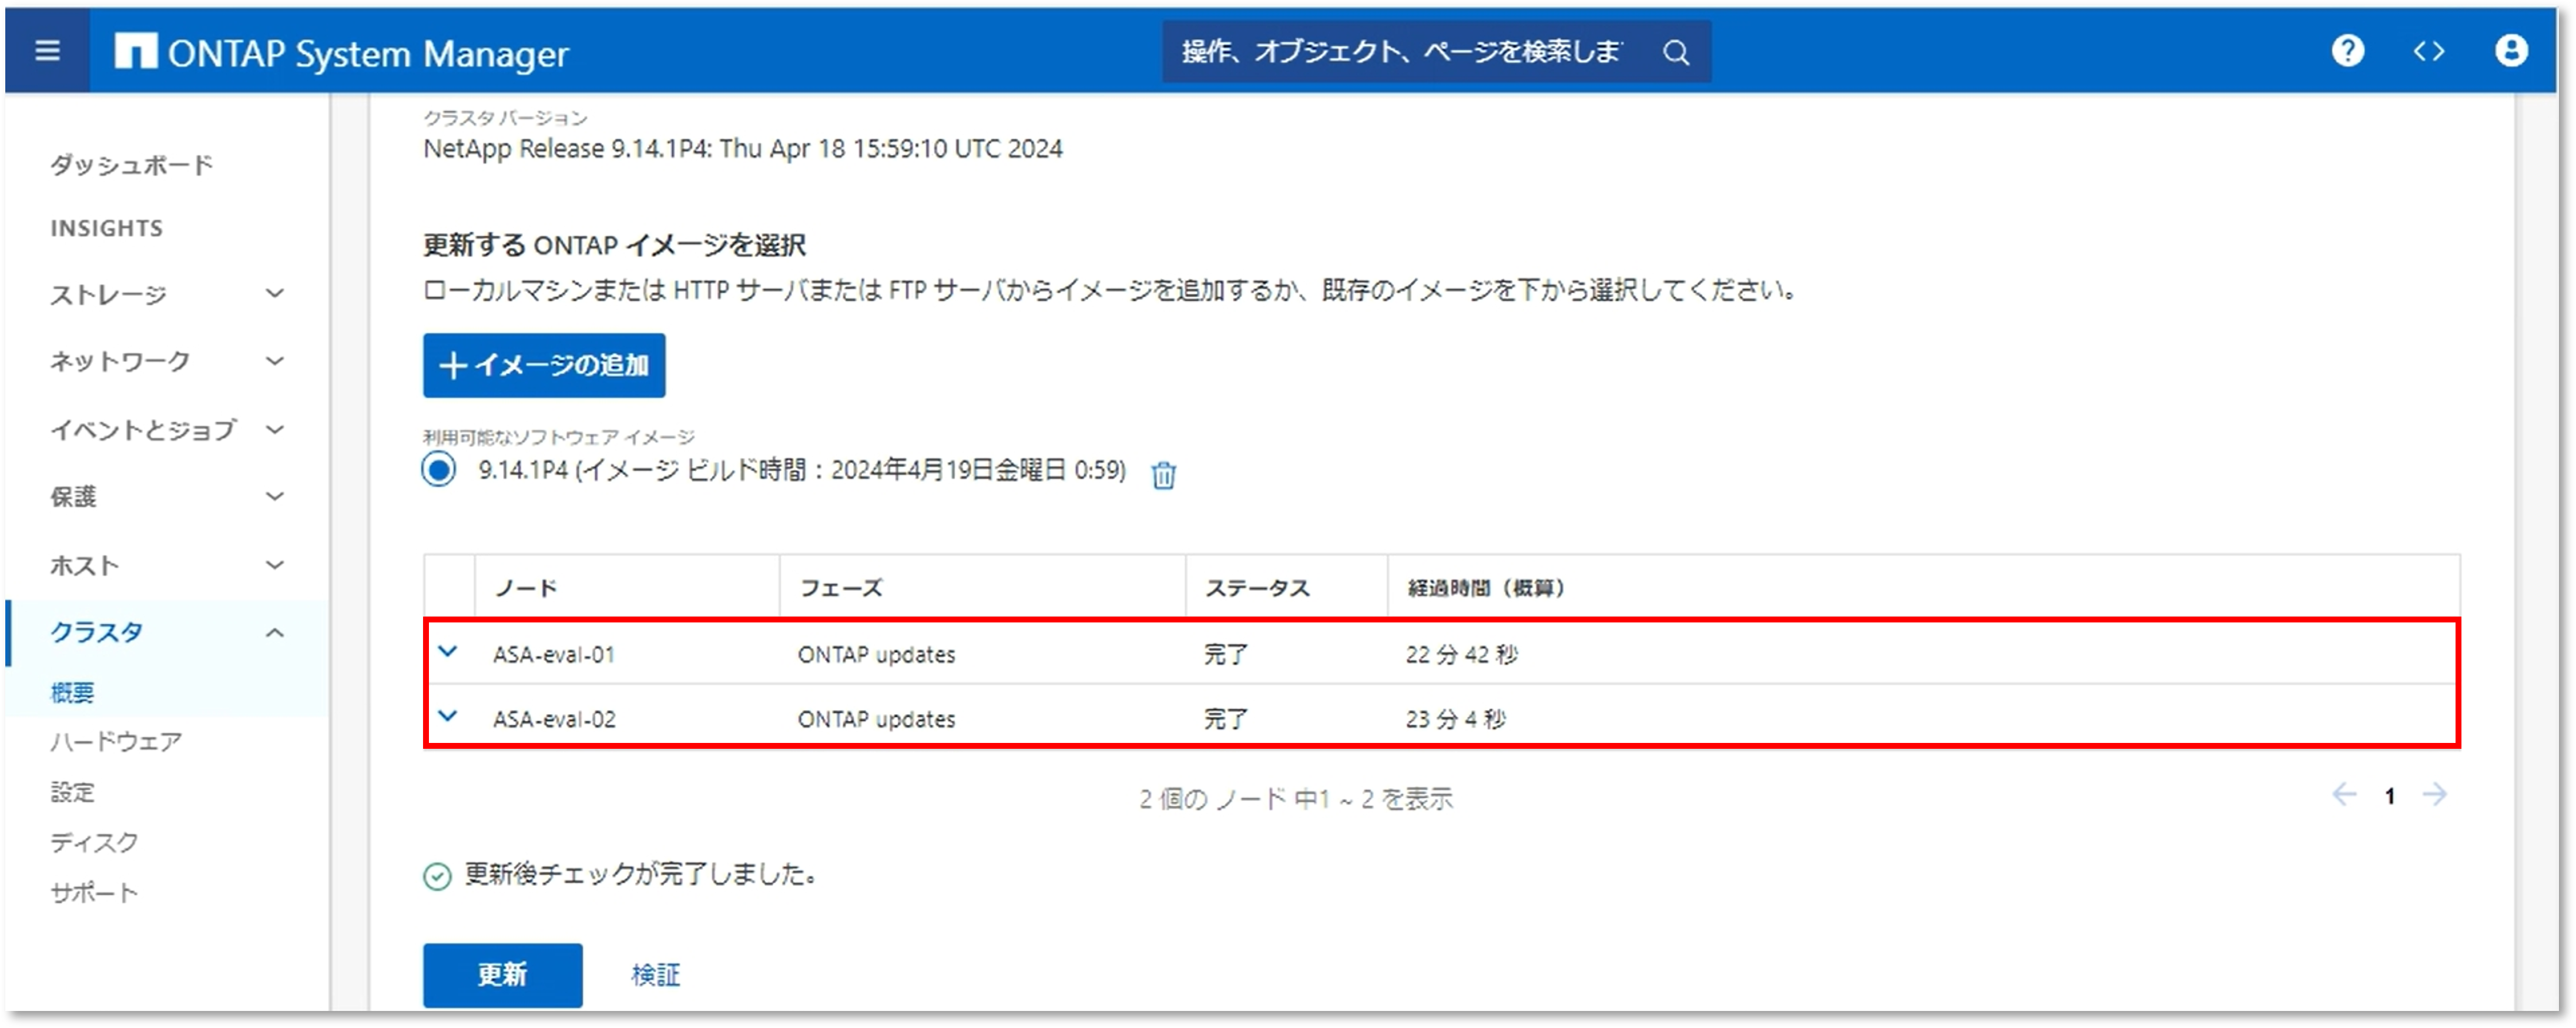Open the help question mark icon

point(2347,51)
